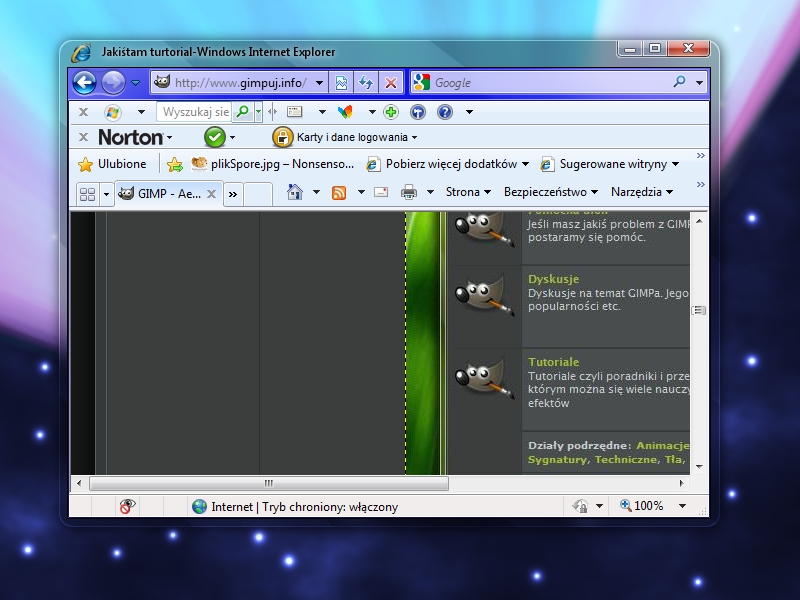The height and width of the screenshot is (600, 800).
Task: Show more favorites bar items chevron
Action: tap(701, 155)
